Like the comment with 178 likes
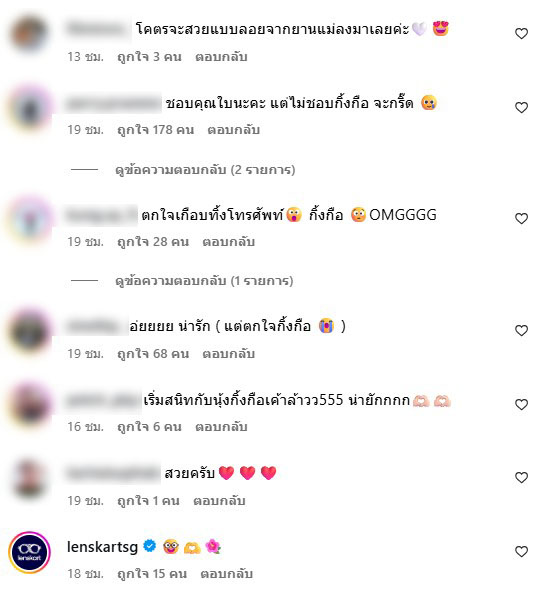The height and width of the screenshot is (597, 539). point(521,108)
